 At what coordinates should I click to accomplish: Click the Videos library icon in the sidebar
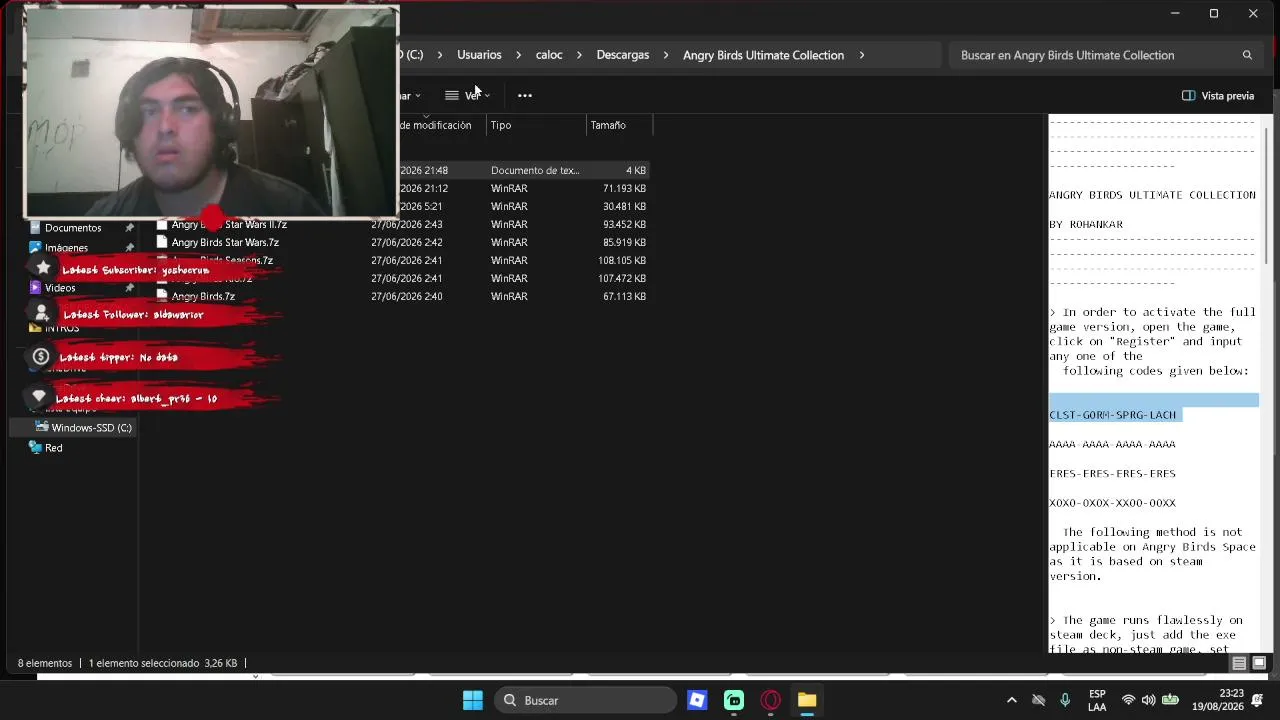35,288
